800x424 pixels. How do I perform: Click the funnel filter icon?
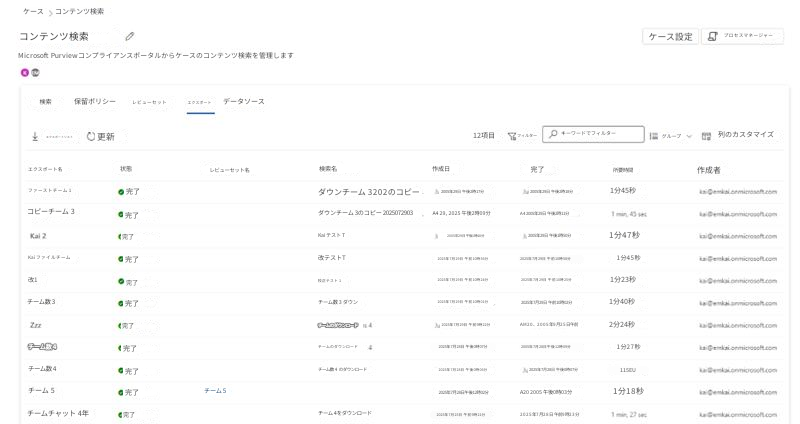512,136
